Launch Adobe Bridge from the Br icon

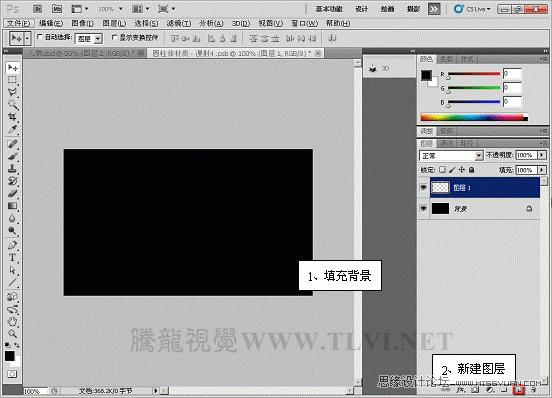pos(37,9)
